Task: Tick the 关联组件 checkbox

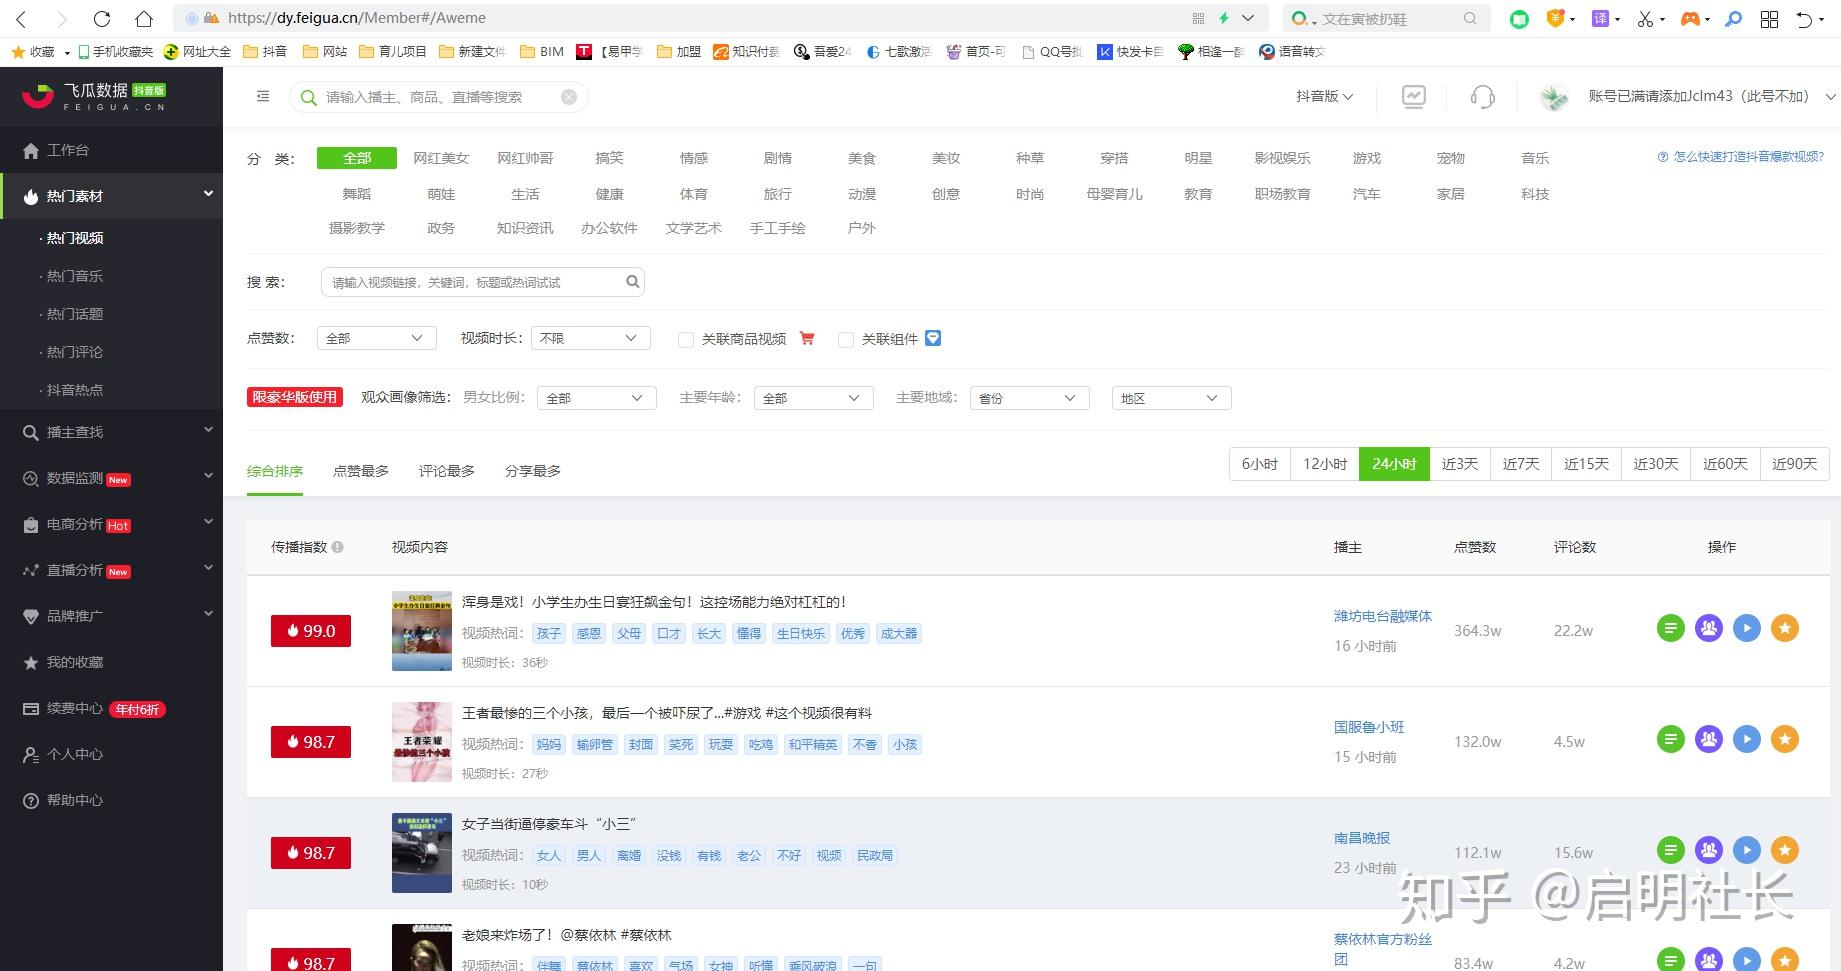Action: pyautogui.click(x=846, y=340)
